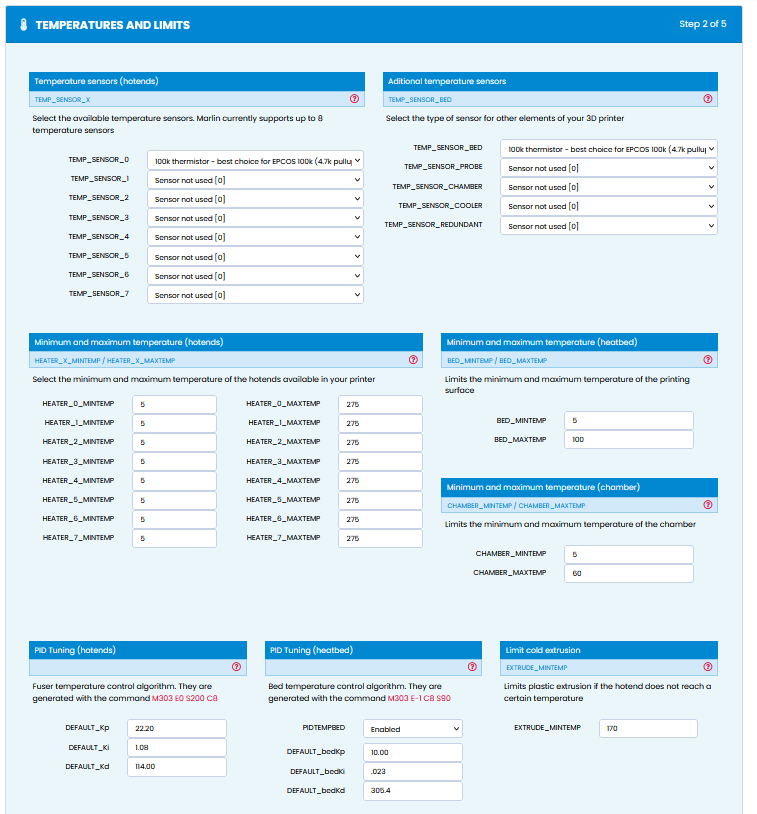Click the DEFAULT_bedKd input field
This screenshot has height=814, width=757.
(413, 791)
